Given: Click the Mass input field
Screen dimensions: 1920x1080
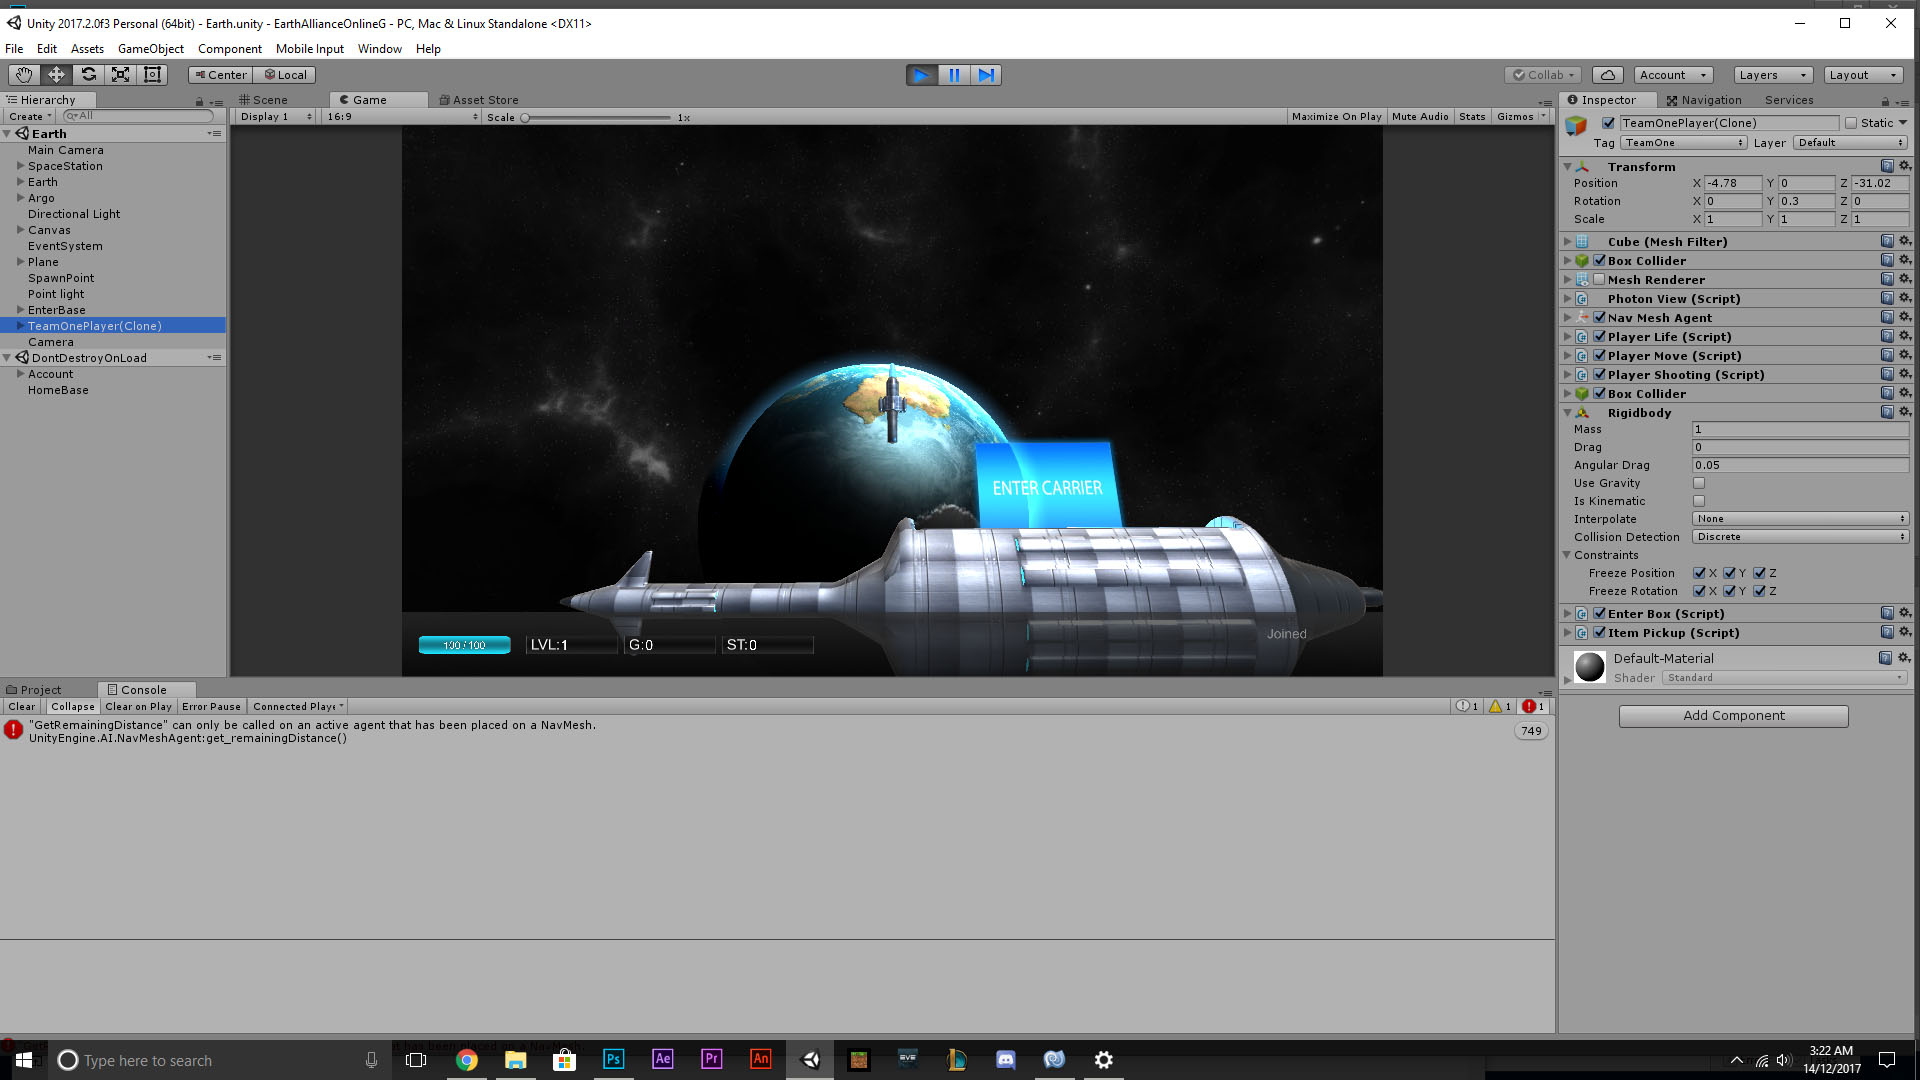Looking at the screenshot, I should point(1800,429).
